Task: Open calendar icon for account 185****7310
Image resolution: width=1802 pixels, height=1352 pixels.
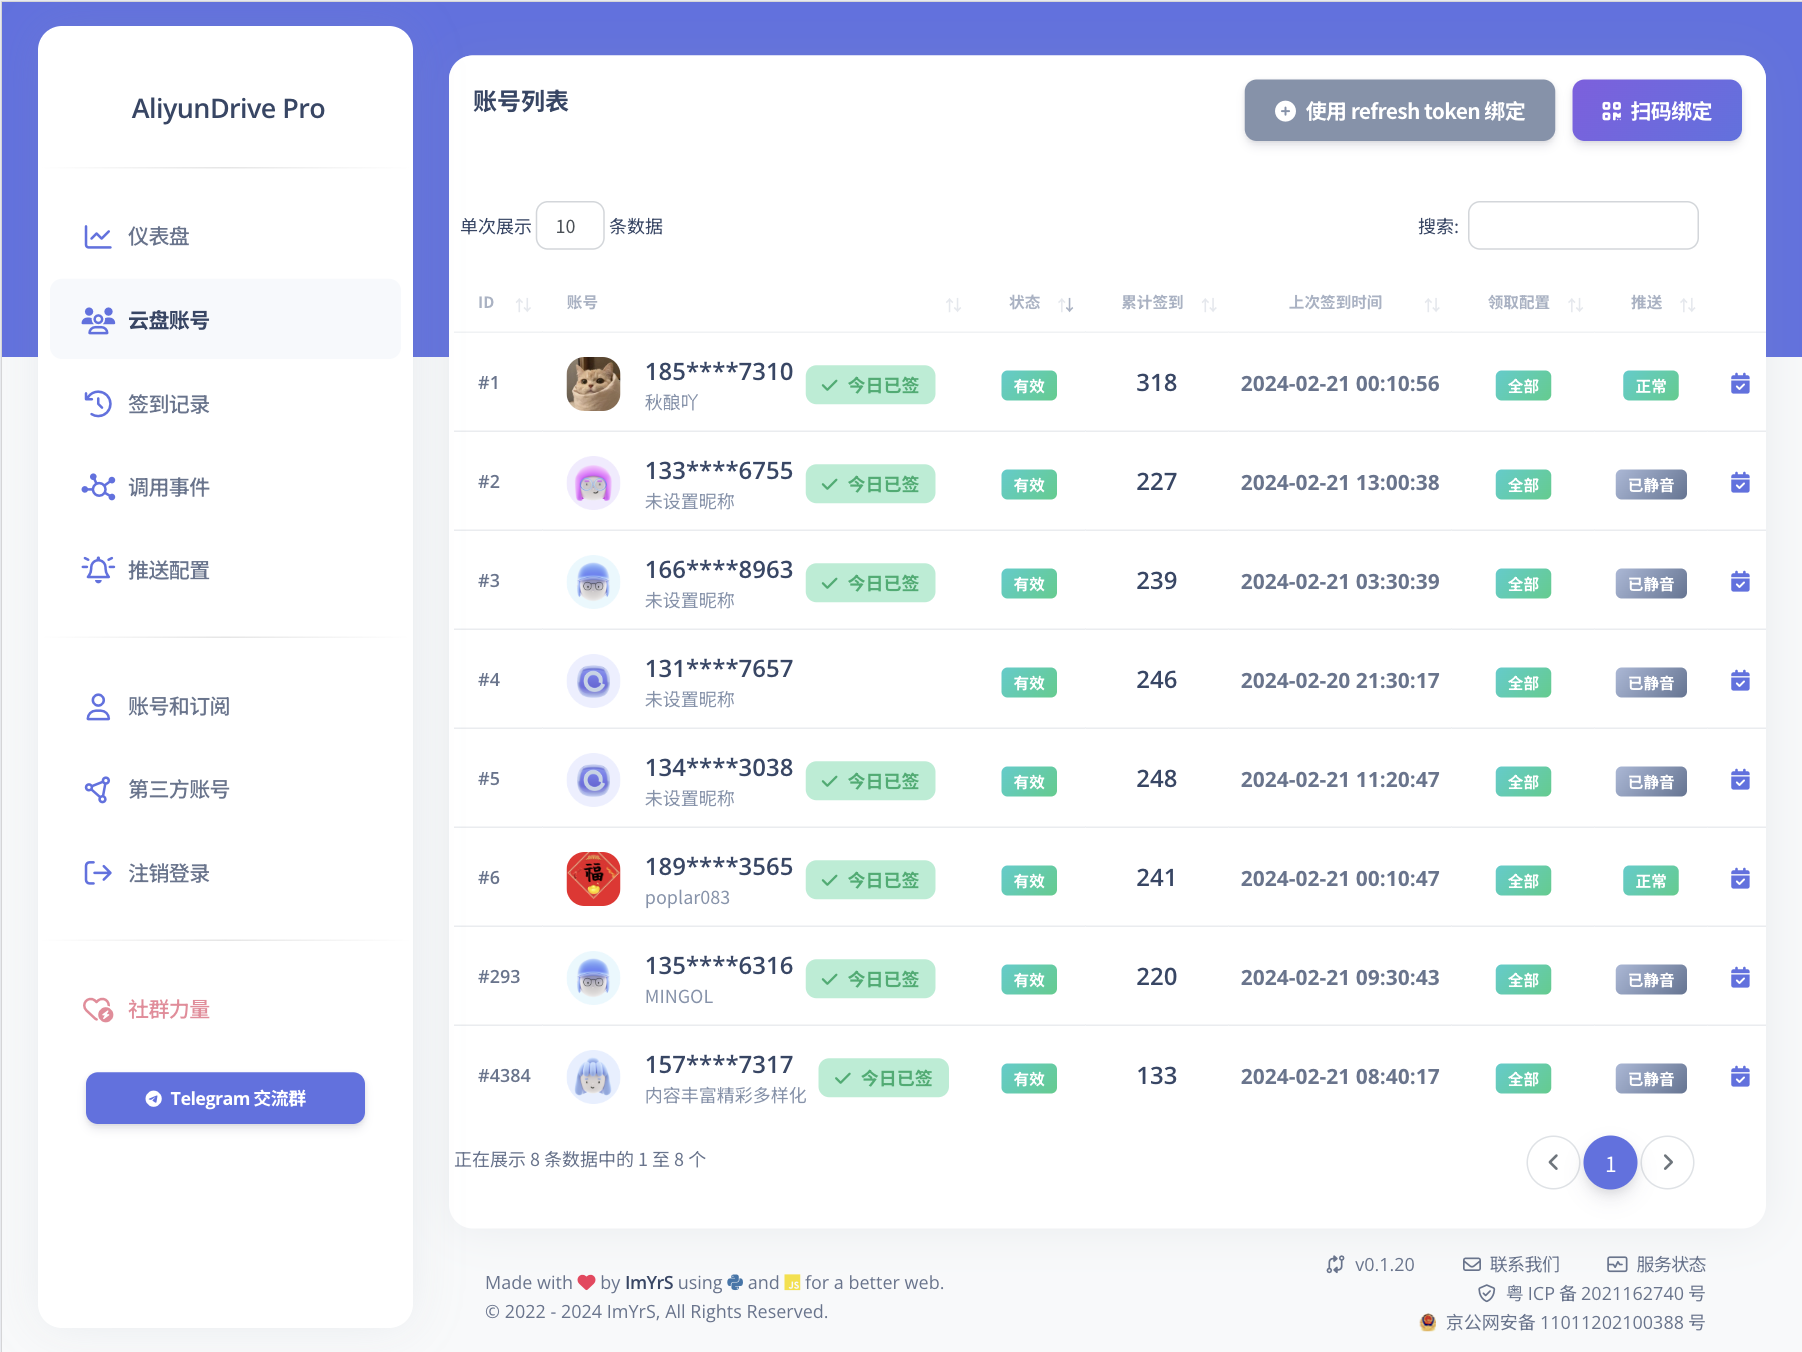Action: [x=1740, y=384]
